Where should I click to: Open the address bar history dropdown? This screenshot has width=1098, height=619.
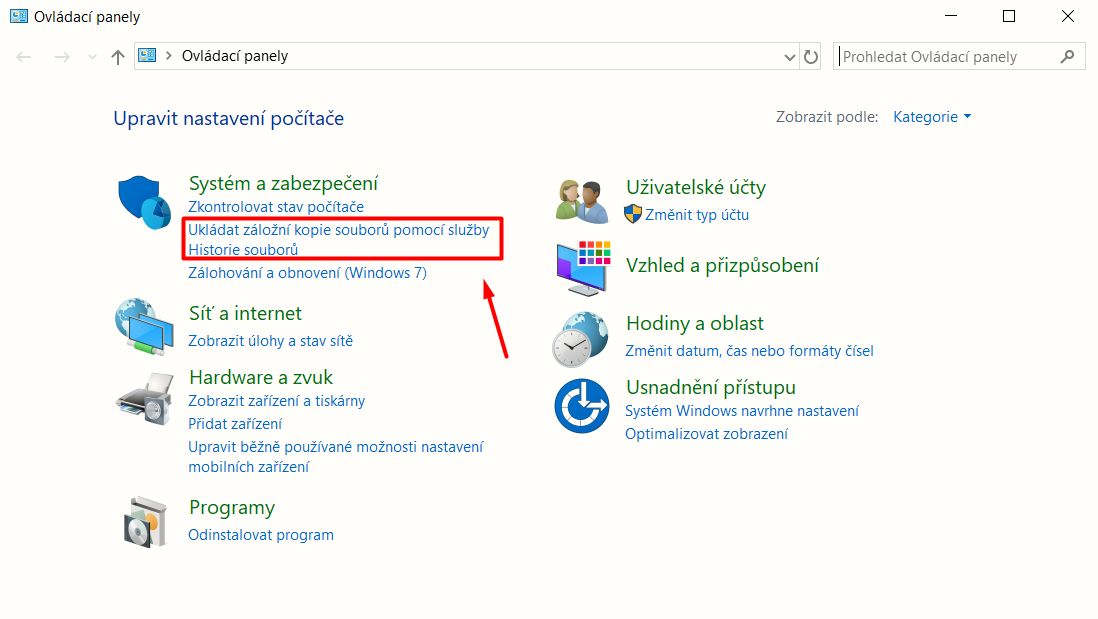(x=790, y=57)
